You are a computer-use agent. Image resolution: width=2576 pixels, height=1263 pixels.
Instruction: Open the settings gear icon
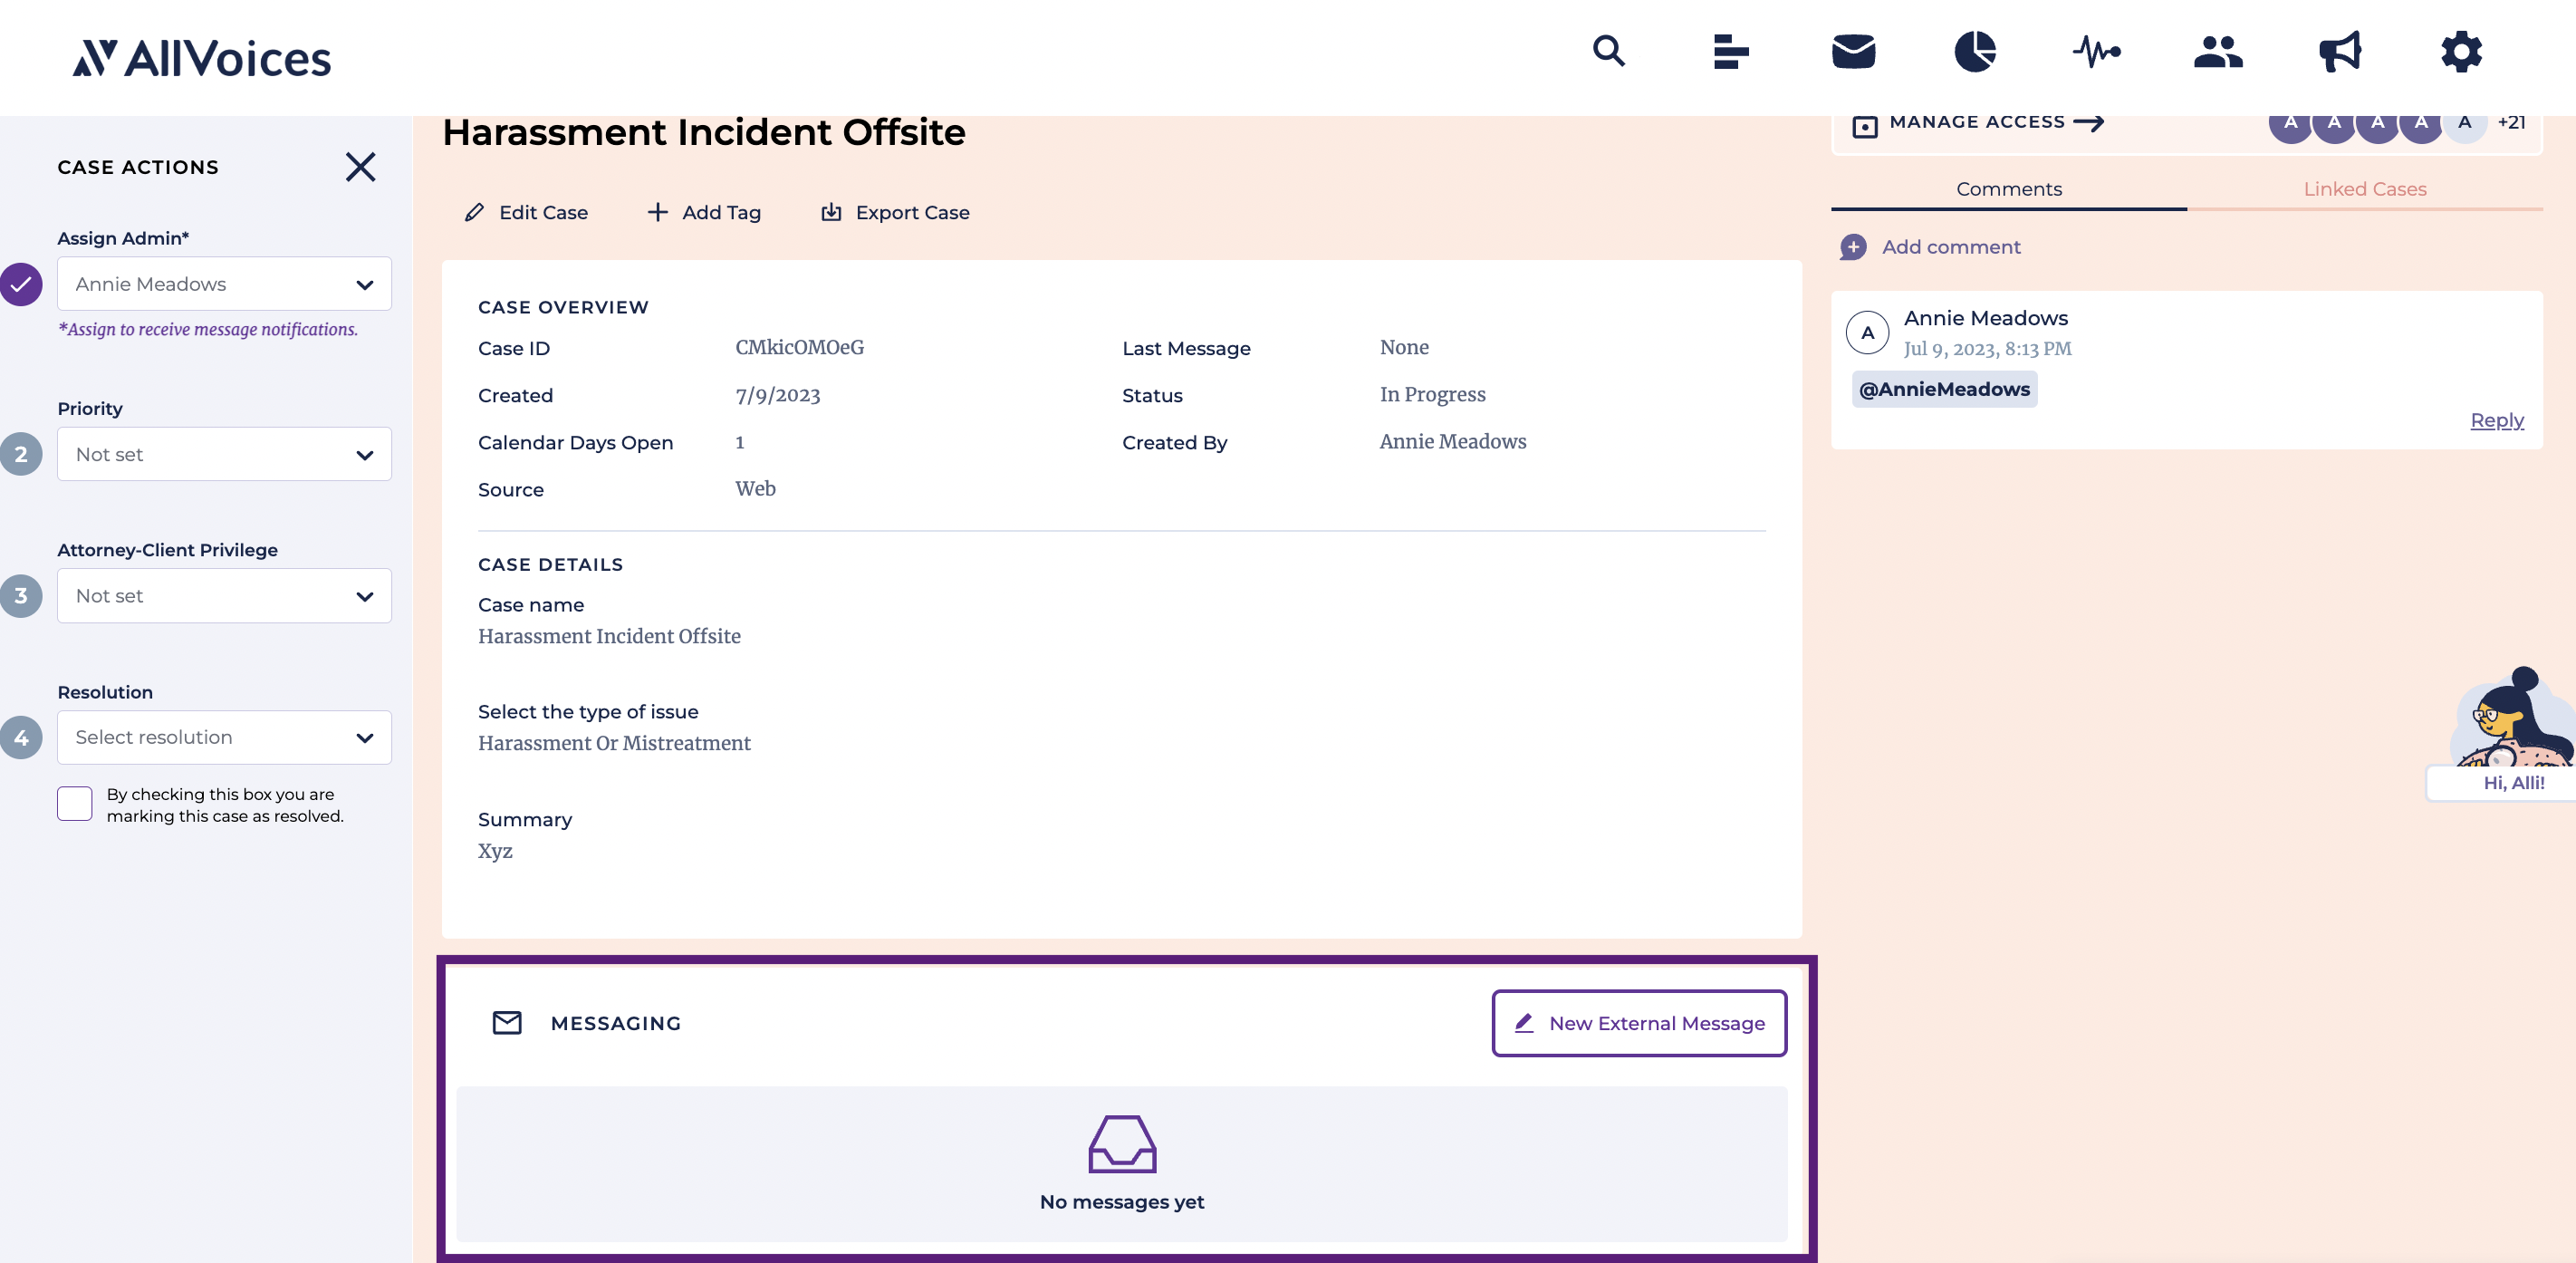pyautogui.click(x=2461, y=51)
